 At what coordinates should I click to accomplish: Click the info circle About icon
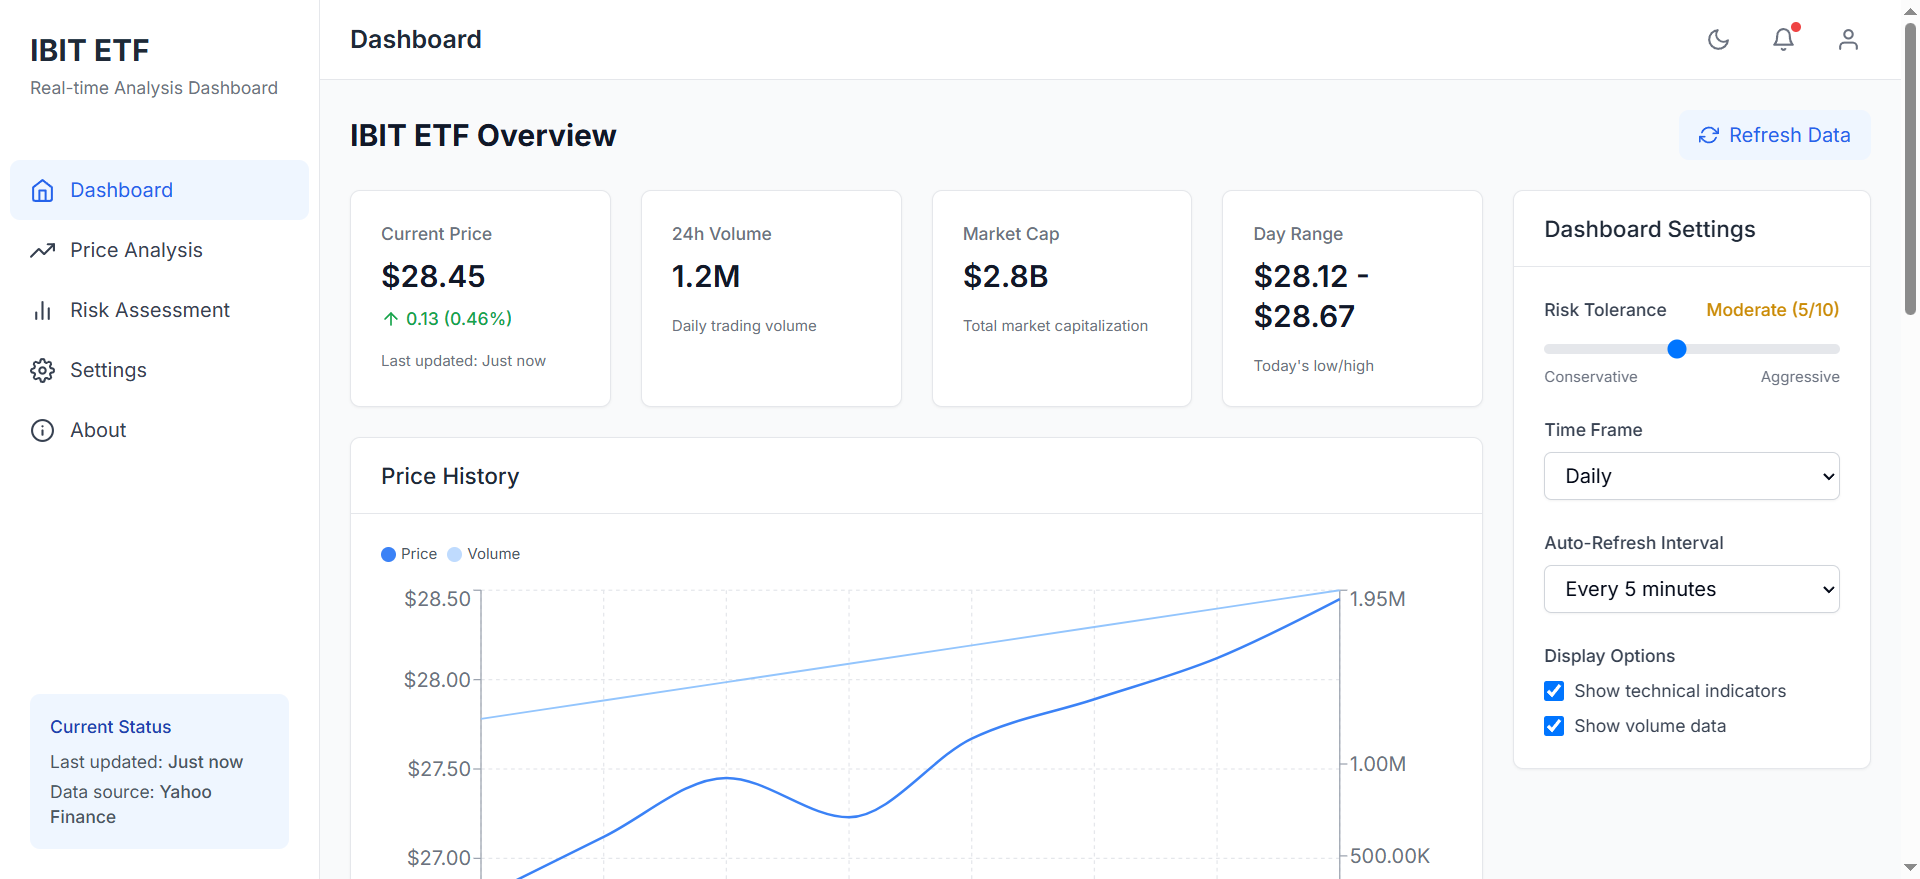coord(42,430)
